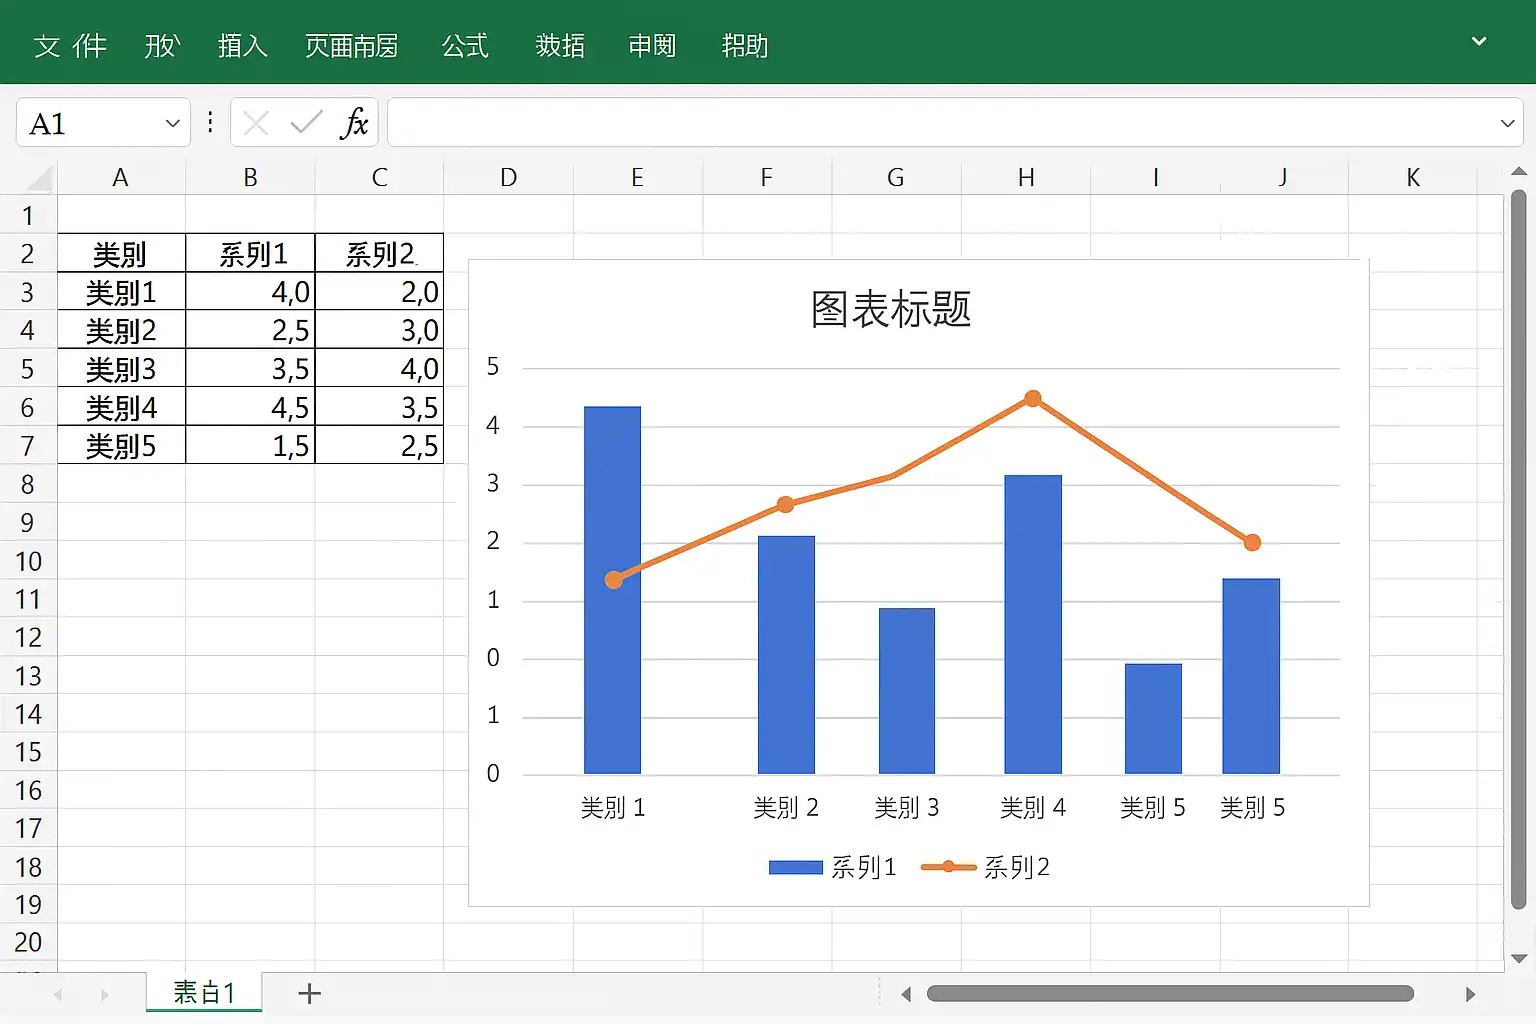Click the horizontal scrollbar right arrow
1536x1024 pixels.
click(1470, 994)
